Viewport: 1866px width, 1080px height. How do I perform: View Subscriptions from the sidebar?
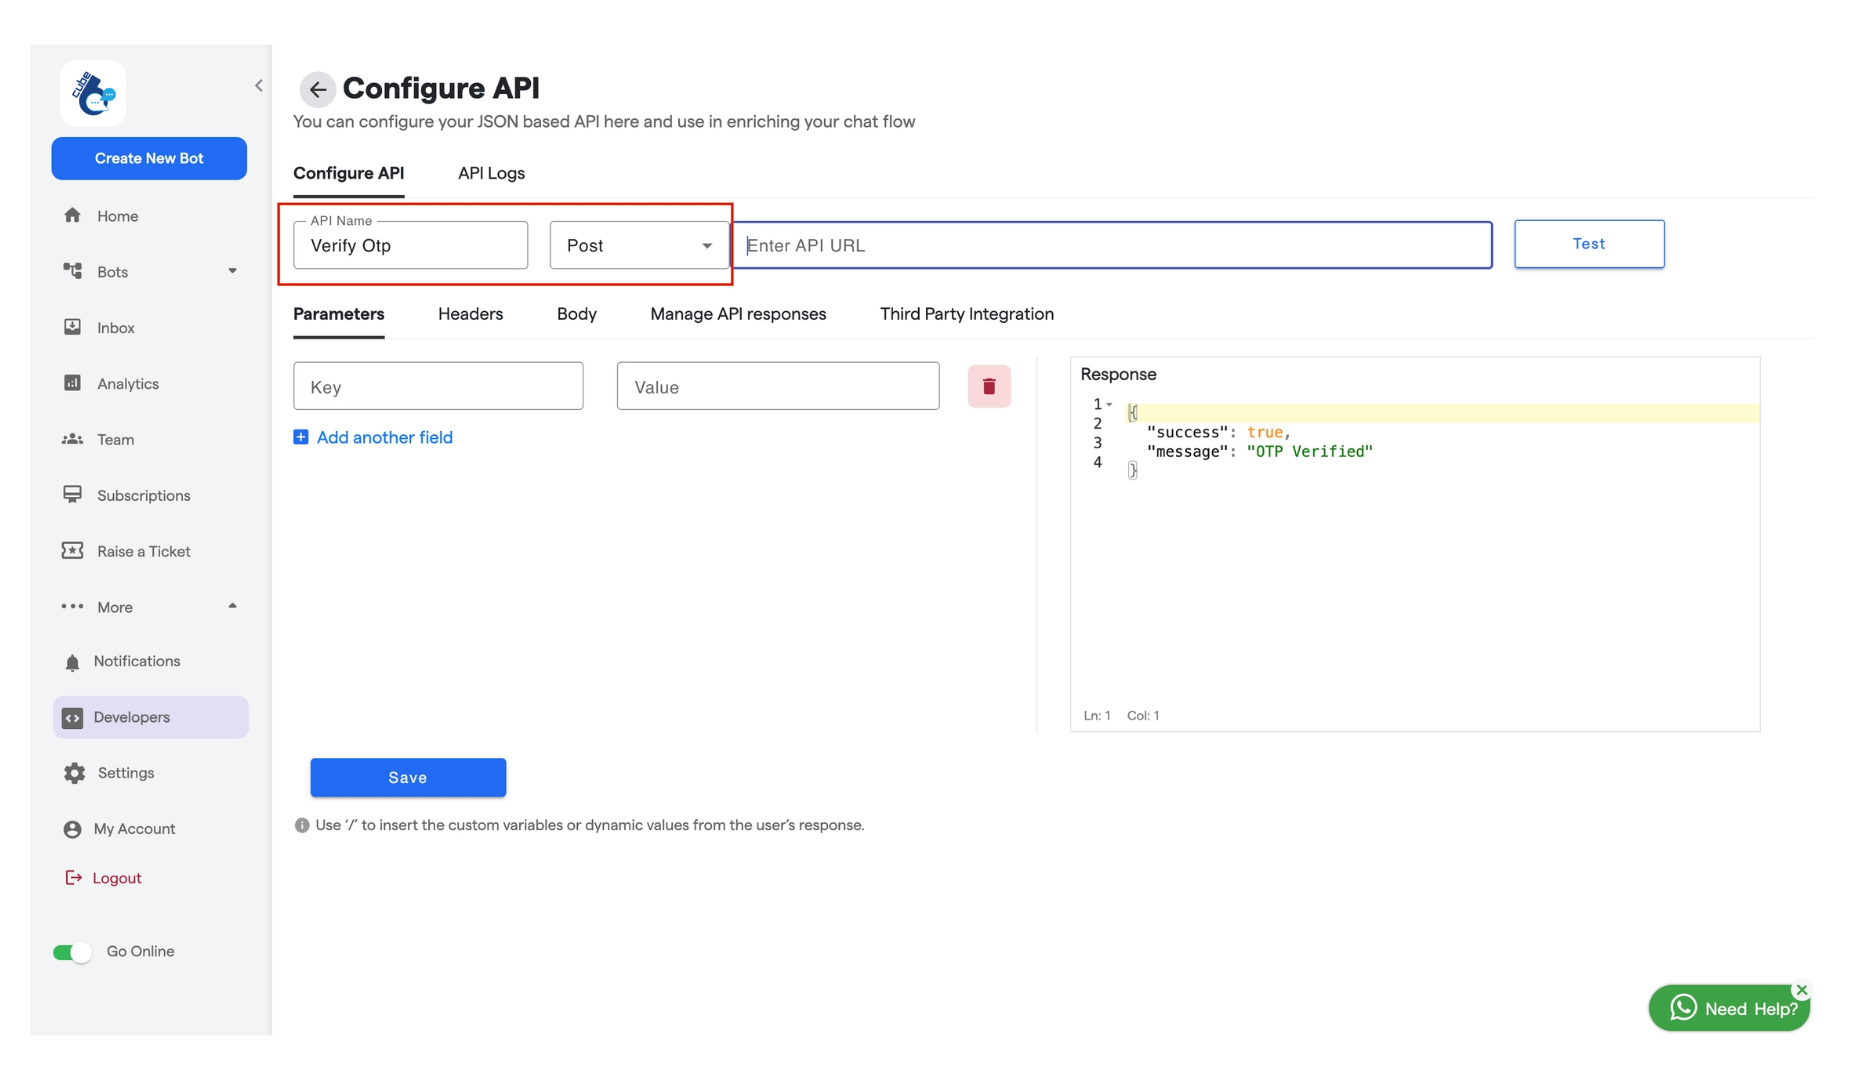(x=141, y=495)
